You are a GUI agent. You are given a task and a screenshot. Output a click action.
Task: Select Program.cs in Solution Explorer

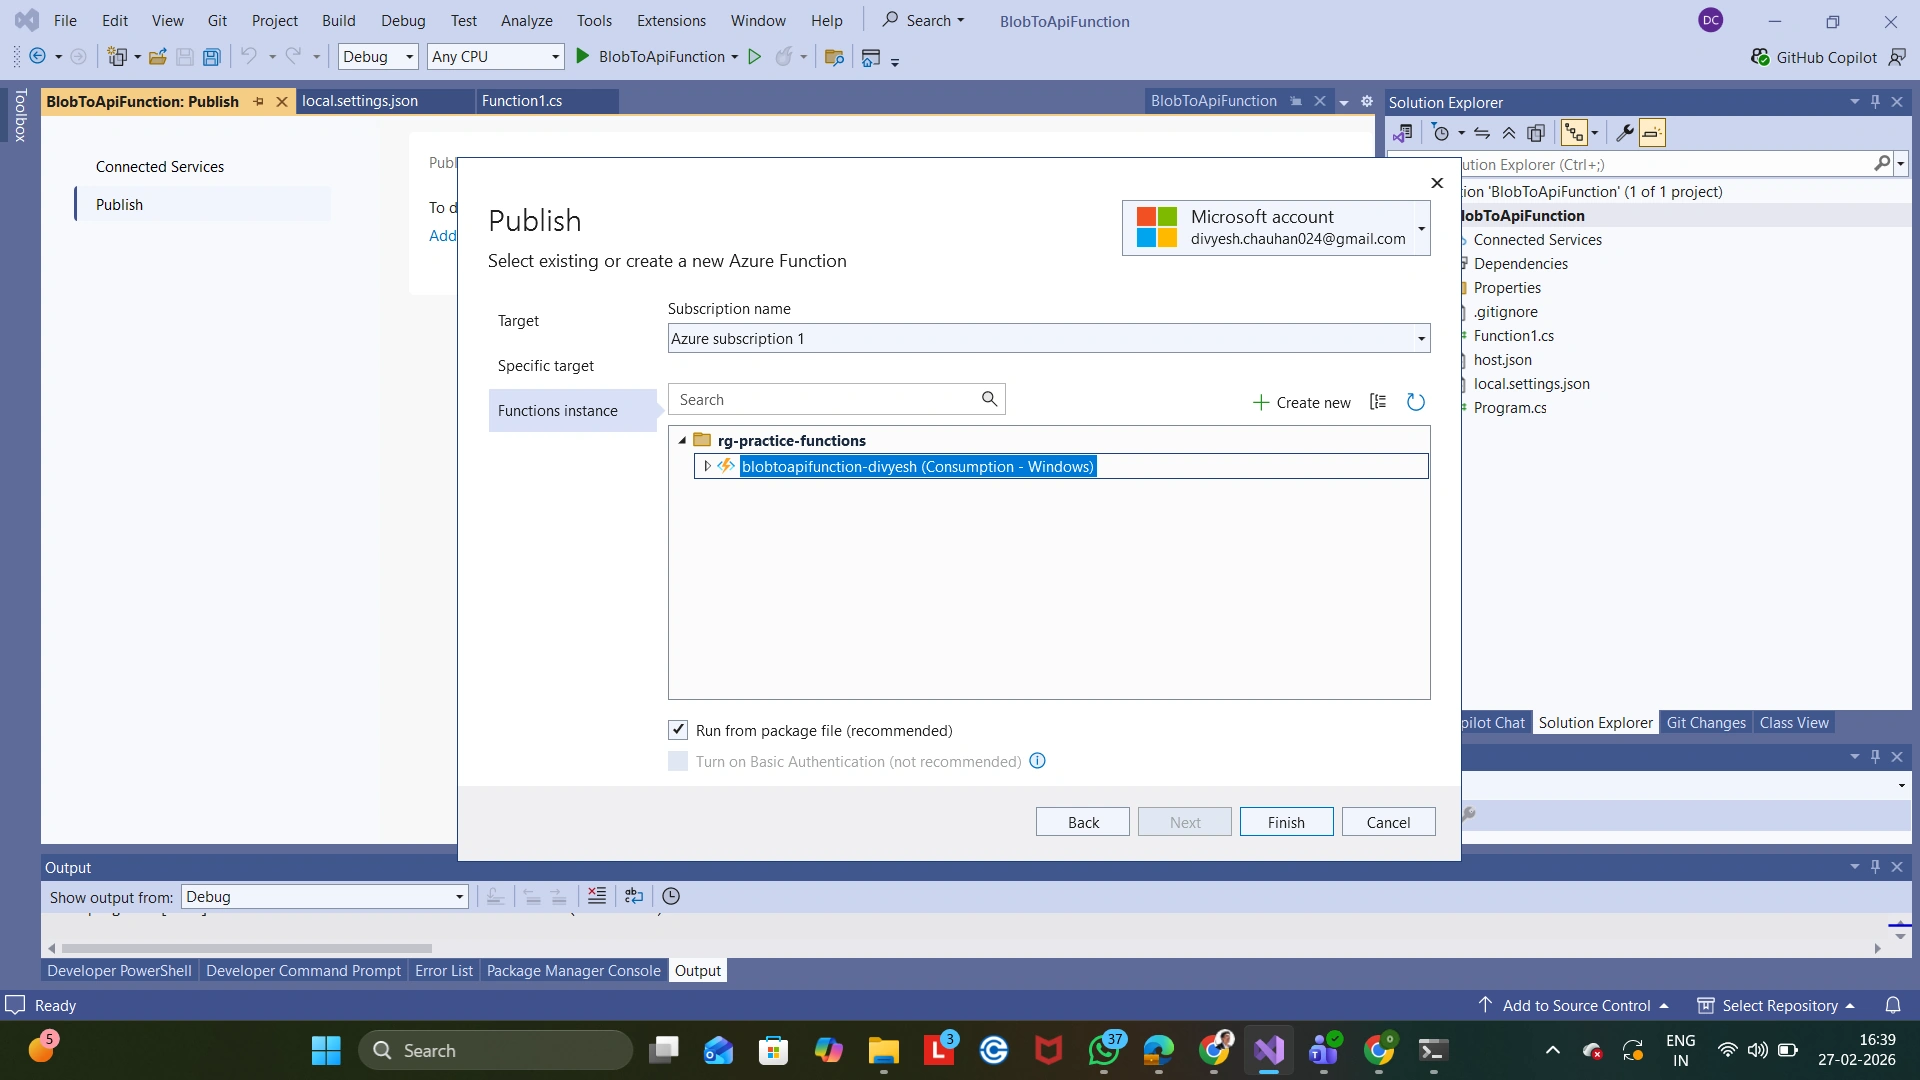(x=1510, y=408)
